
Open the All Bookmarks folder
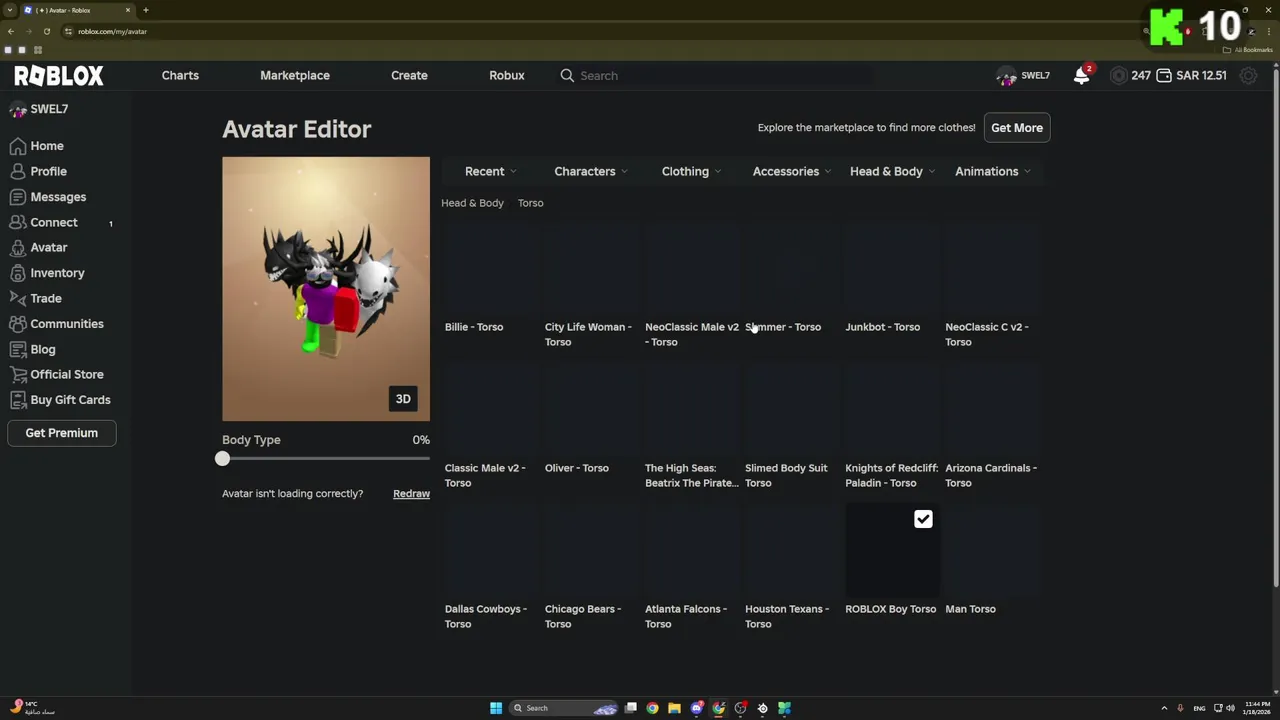coord(1246,50)
